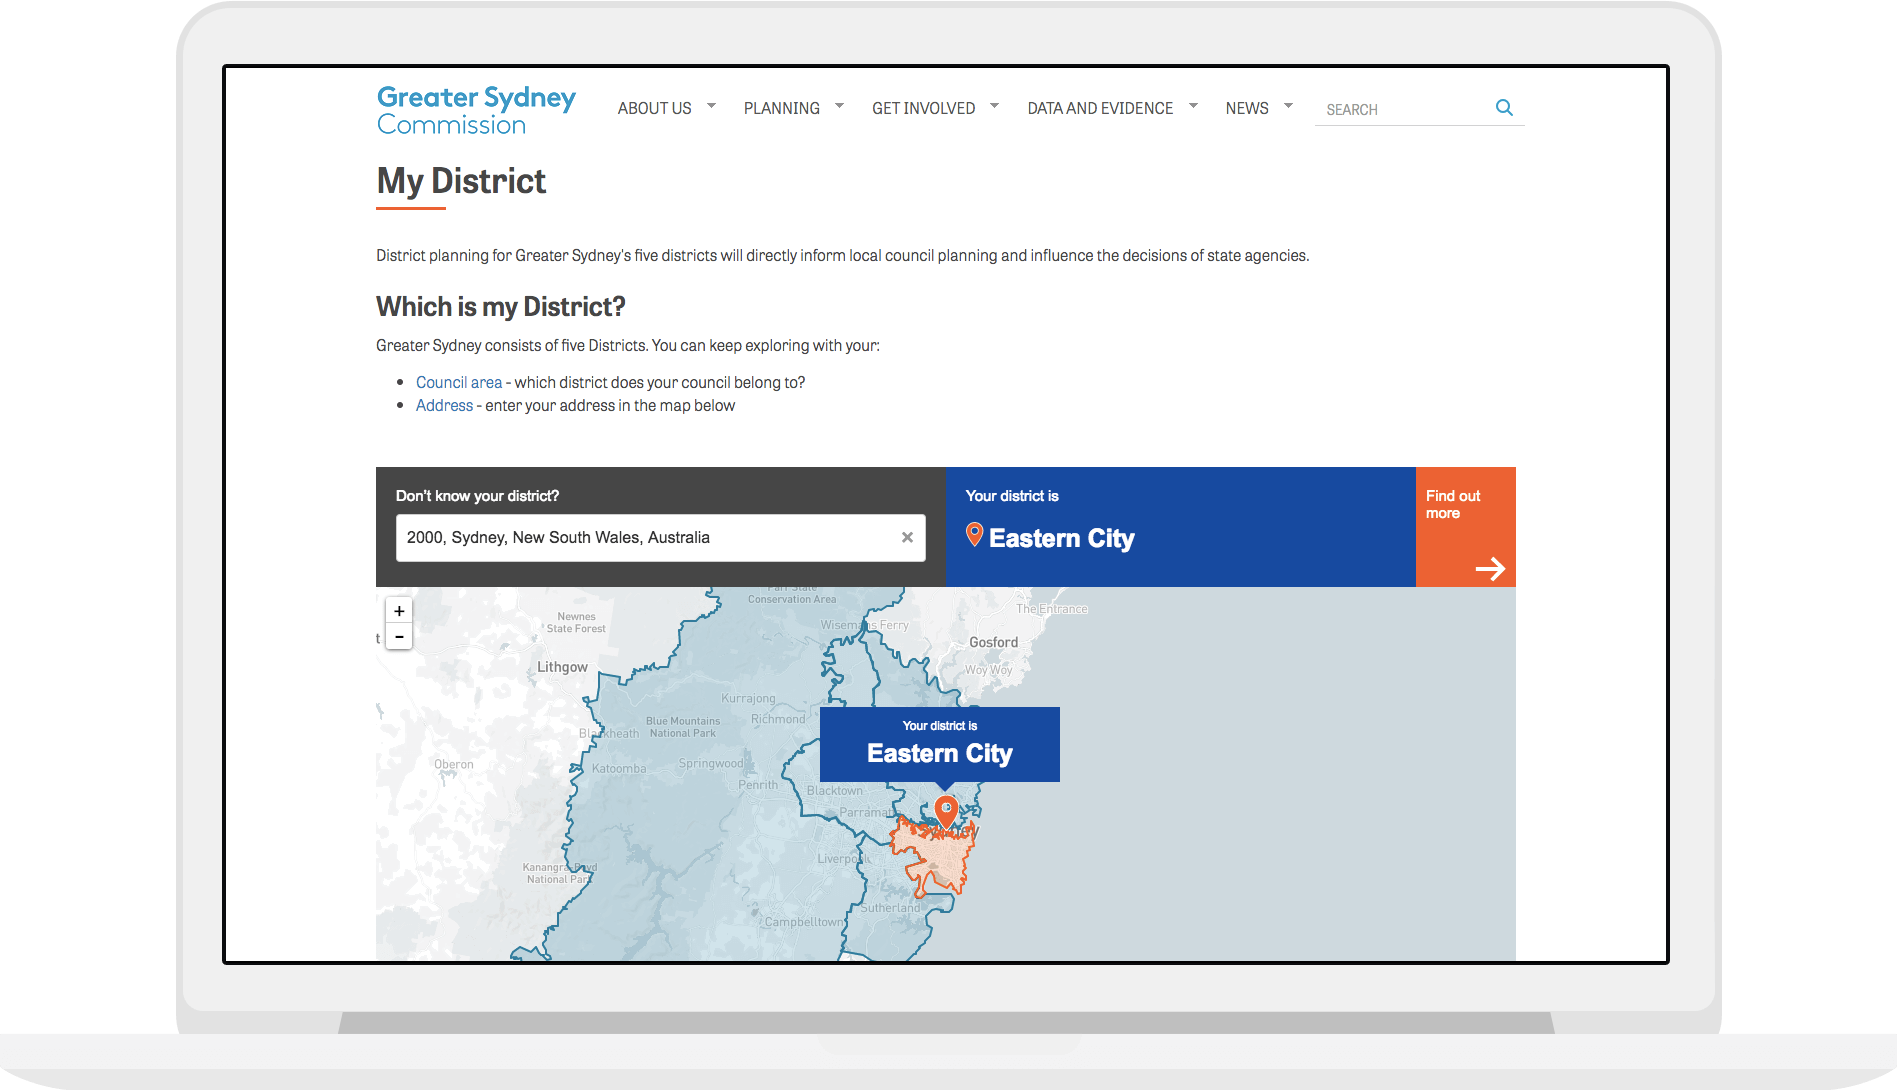The height and width of the screenshot is (1090, 1897).
Task: Clear the address search field
Action: (x=907, y=537)
